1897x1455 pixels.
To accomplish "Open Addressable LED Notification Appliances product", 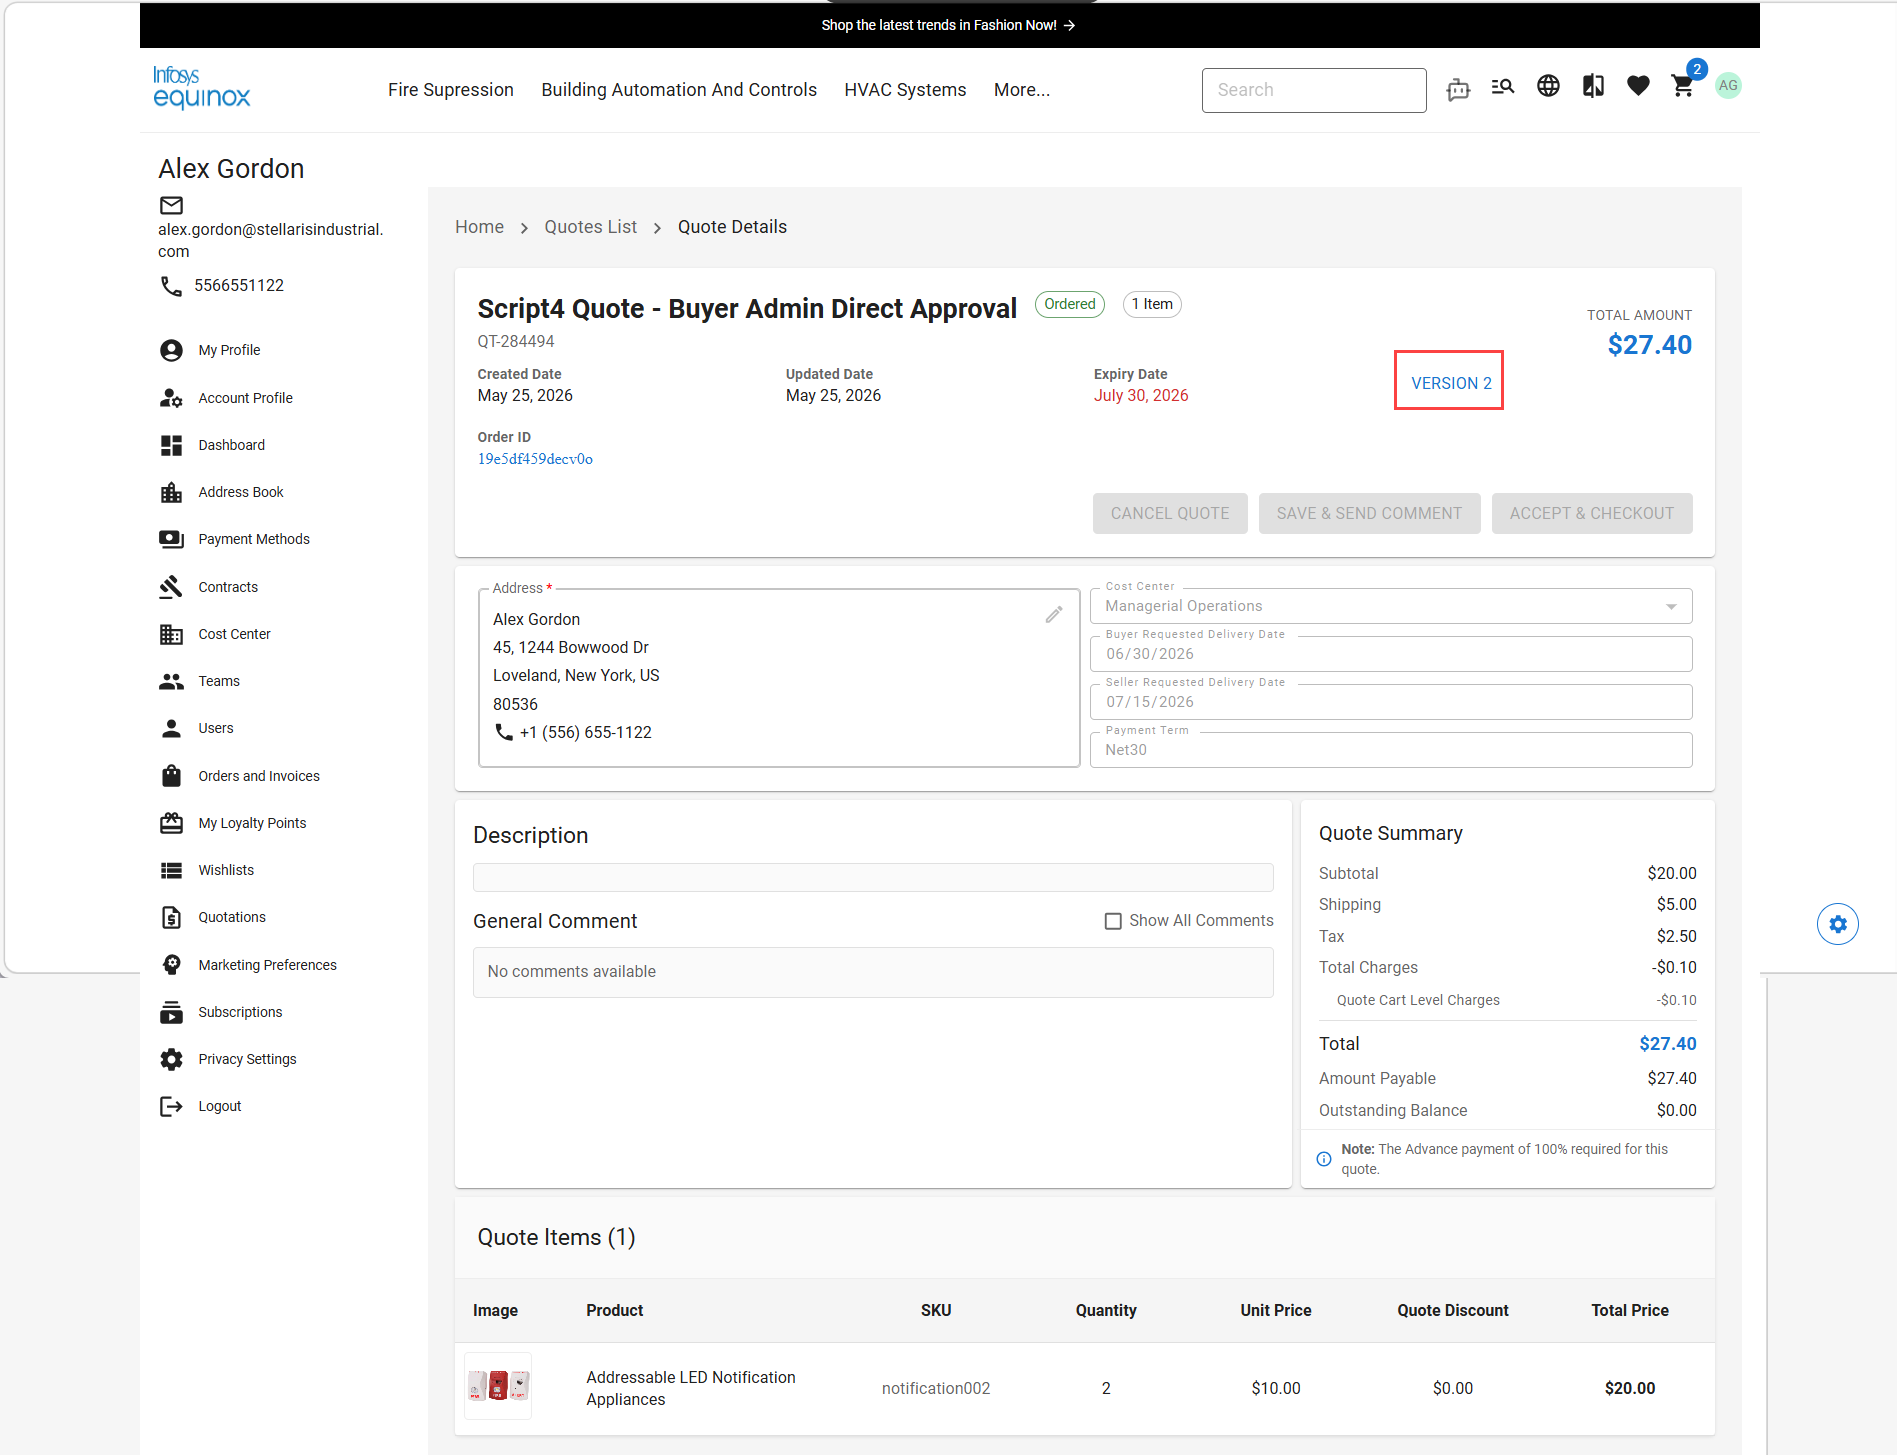I will [691, 1388].
